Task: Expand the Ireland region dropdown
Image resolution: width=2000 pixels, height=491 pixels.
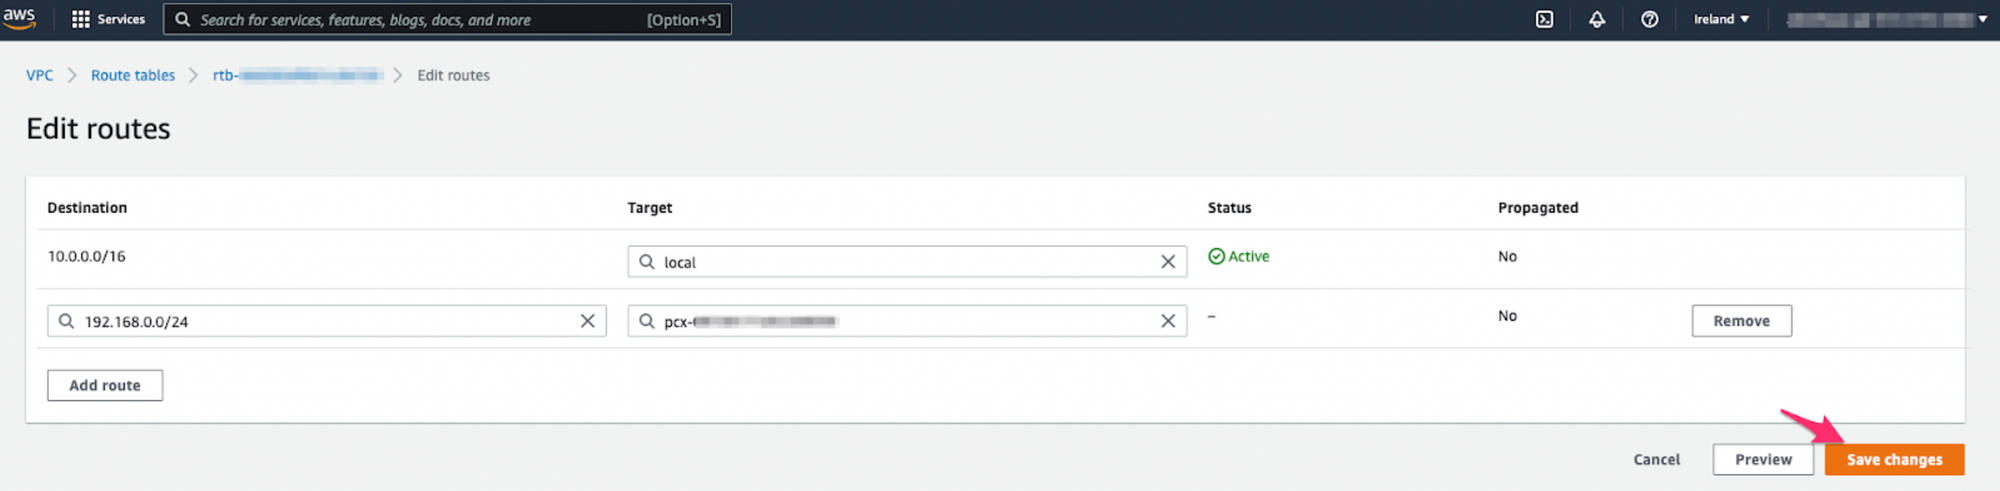Action: 1721,19
